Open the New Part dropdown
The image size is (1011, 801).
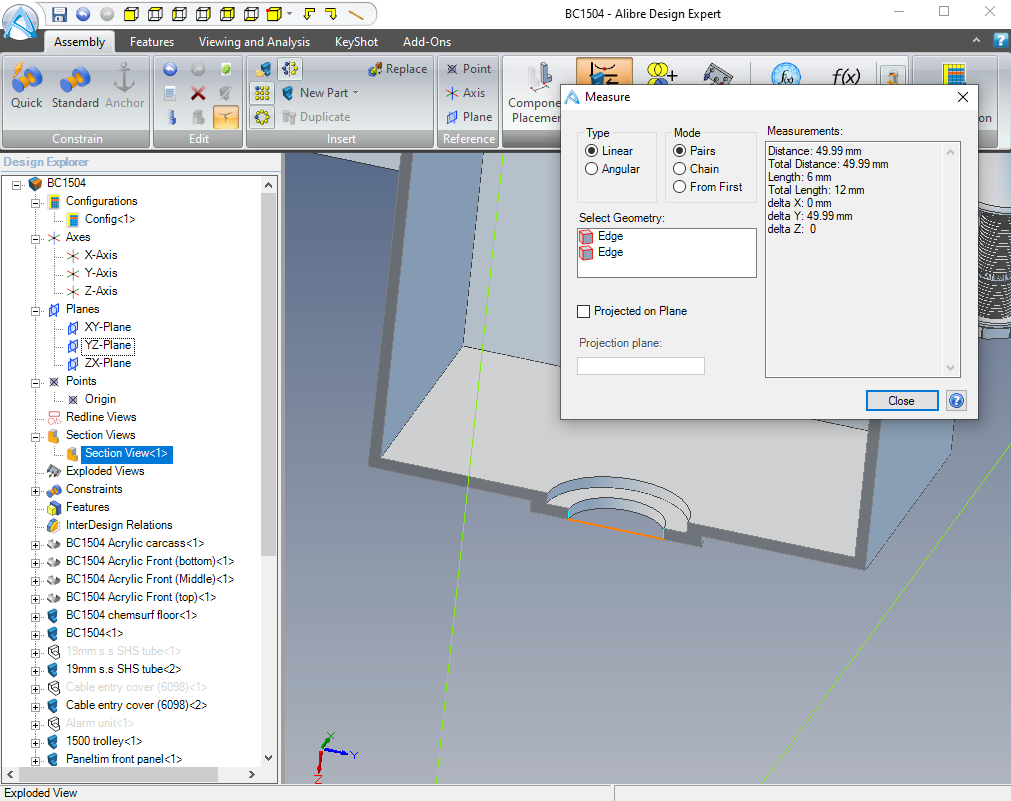coord(356,92)
